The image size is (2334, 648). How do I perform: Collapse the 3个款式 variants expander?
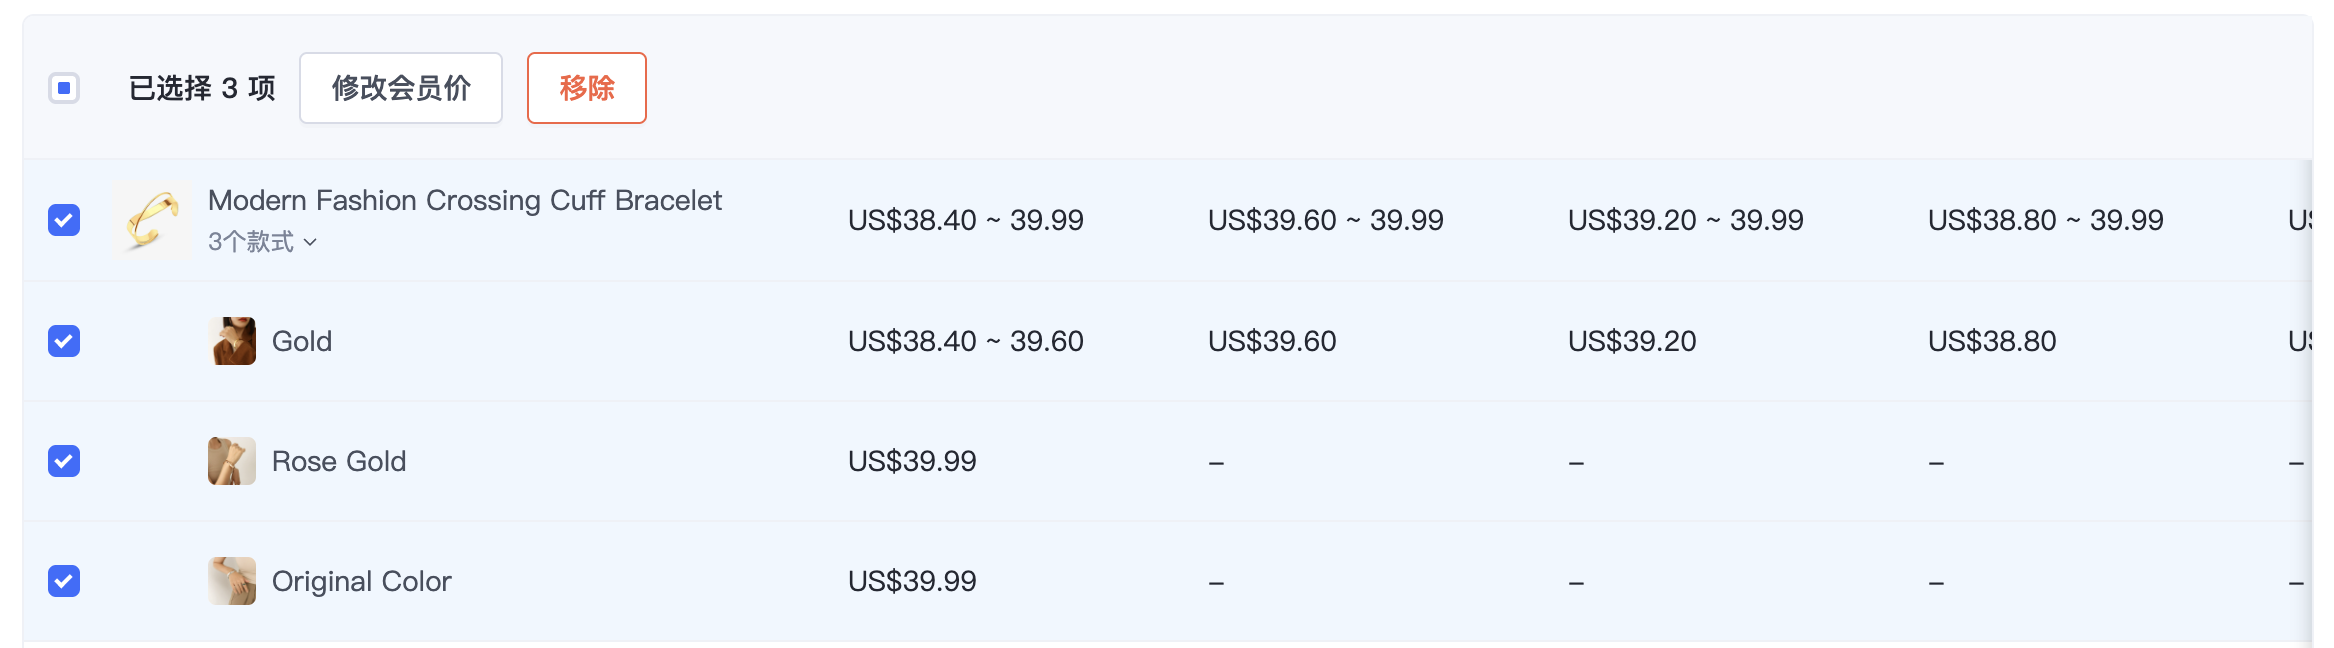[262, 242]
